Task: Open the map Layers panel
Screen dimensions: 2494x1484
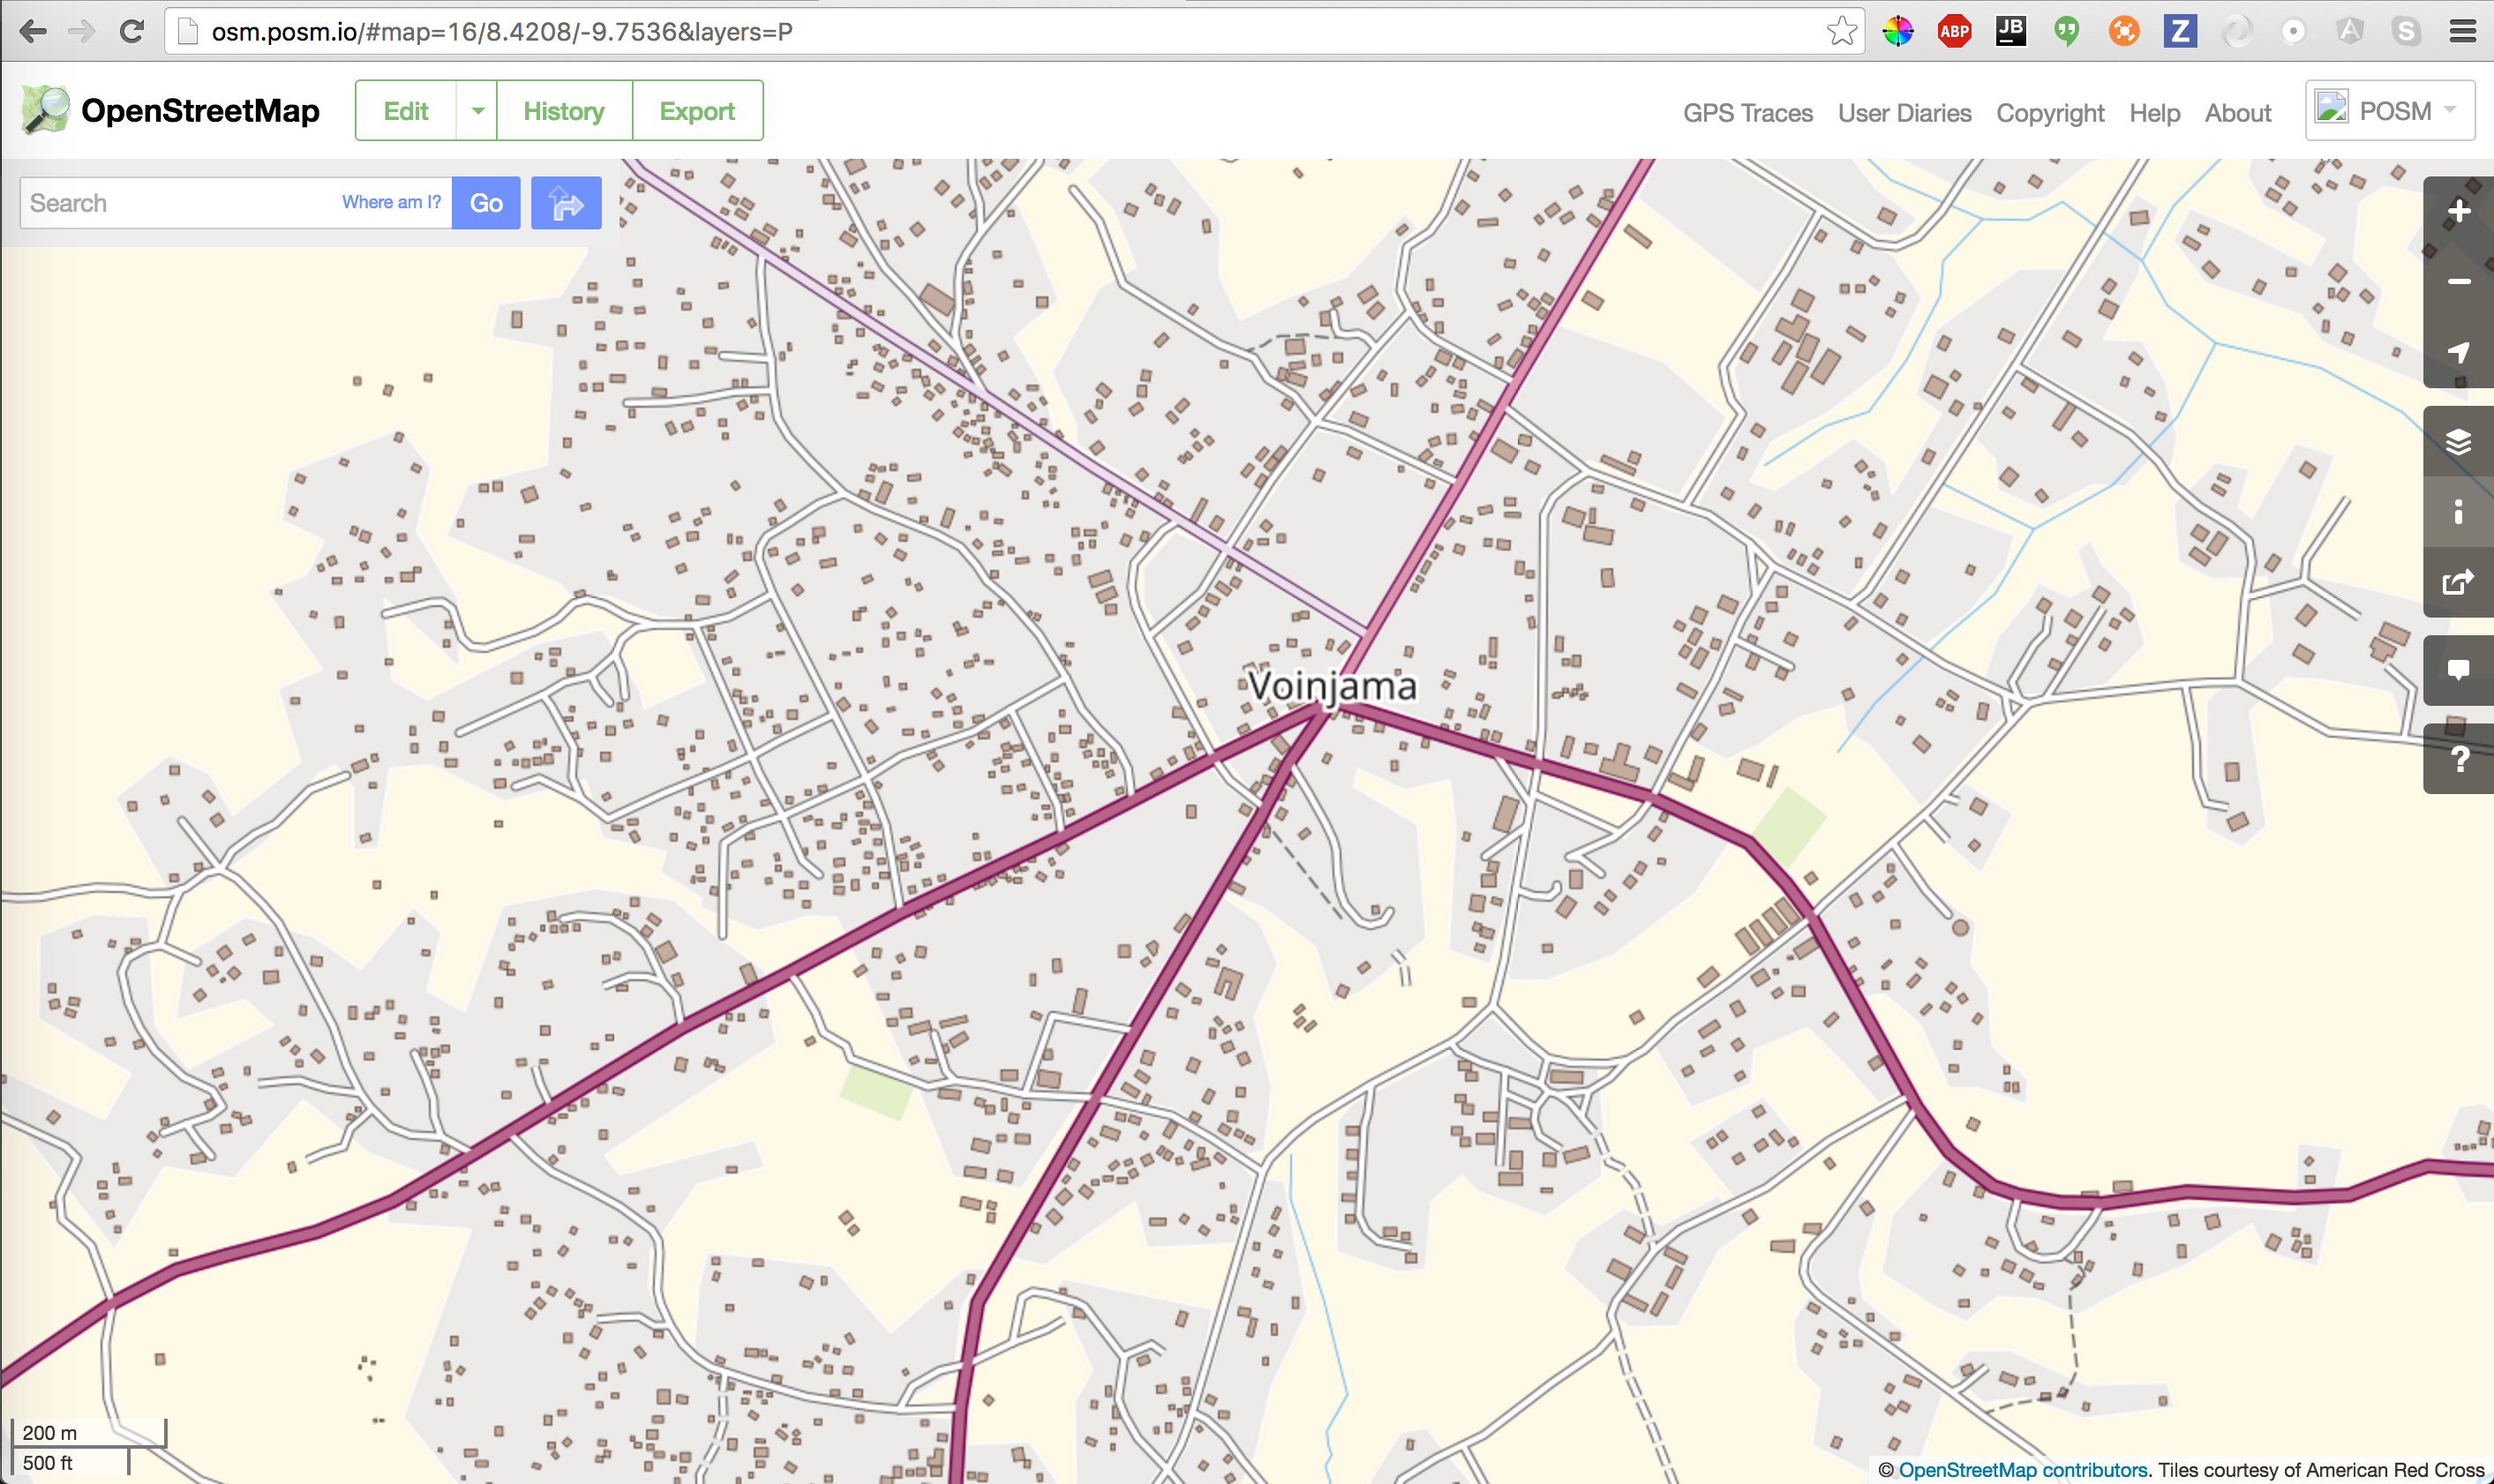Action: [x=2458, y=441]
